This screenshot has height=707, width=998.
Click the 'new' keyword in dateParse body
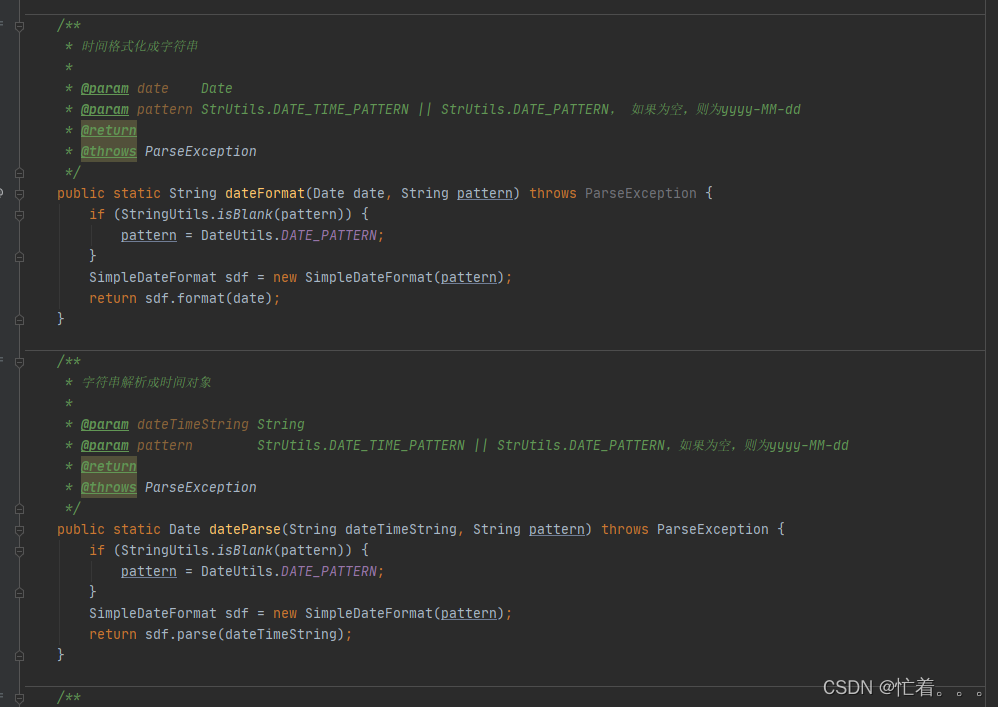coord(285,613)
